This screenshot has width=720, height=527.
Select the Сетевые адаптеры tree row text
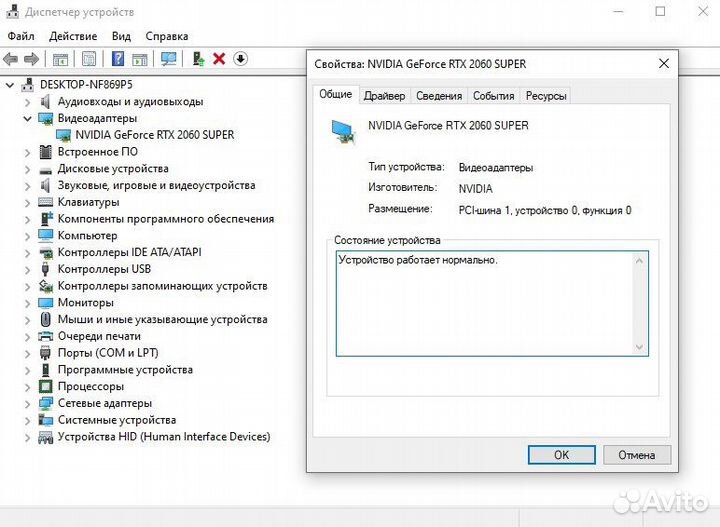(105, 404)
